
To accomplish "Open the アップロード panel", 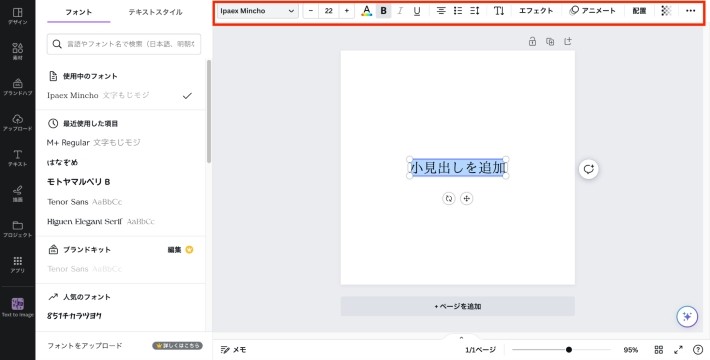I will tap(17, 122).
